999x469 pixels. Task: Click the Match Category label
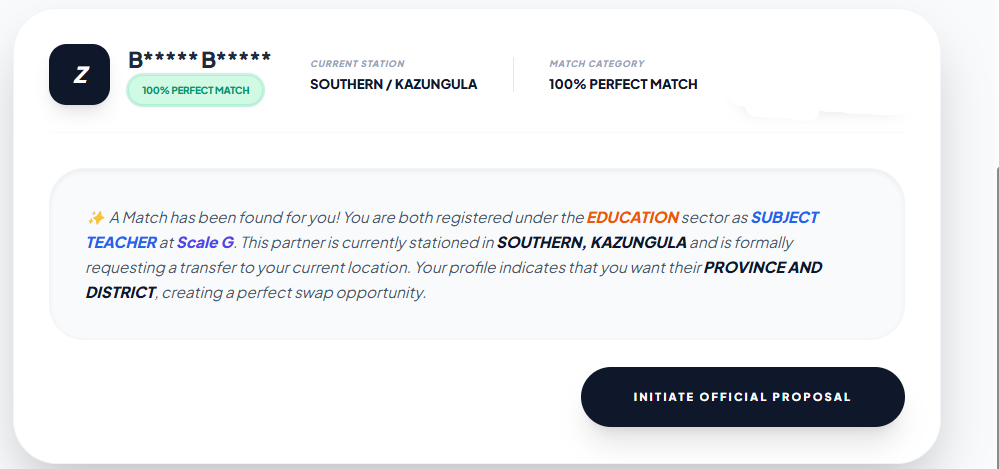click(x=597, y=64)
